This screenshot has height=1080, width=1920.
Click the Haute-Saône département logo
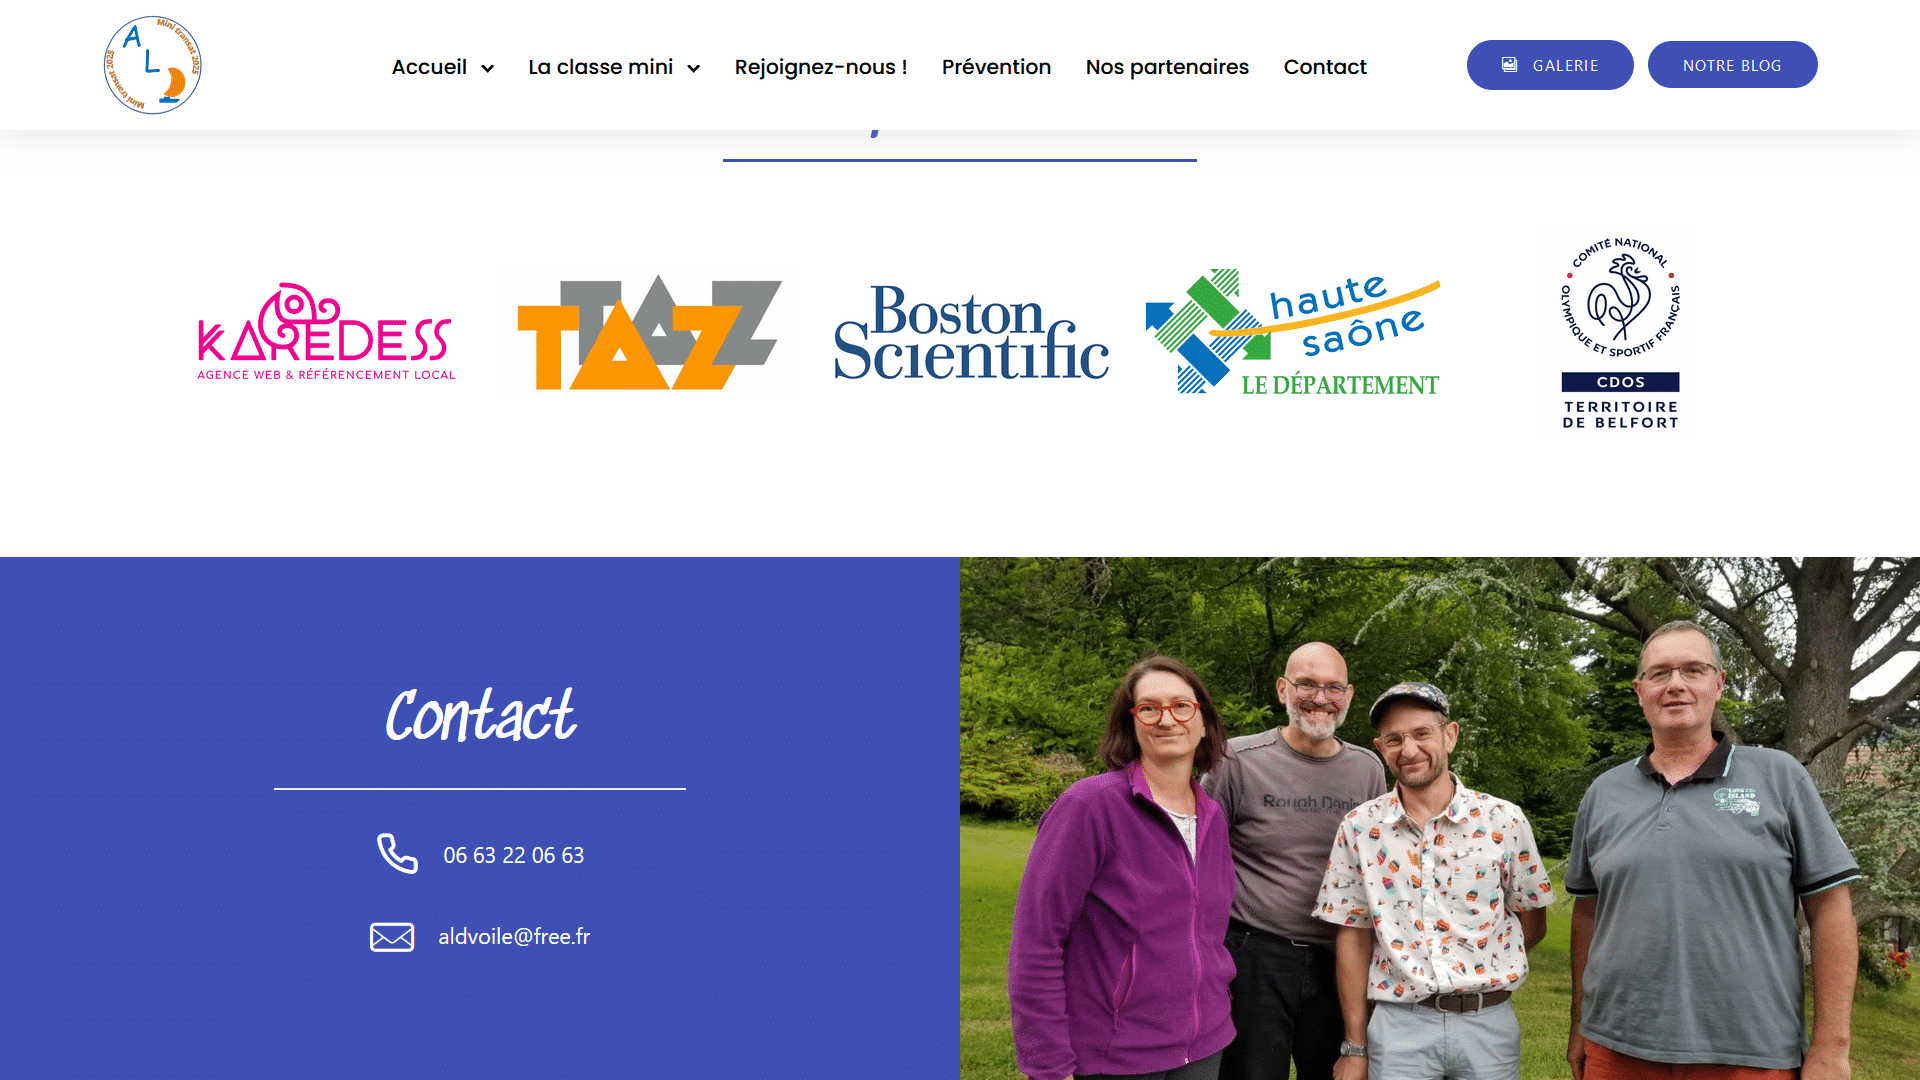(x=1292, y=332)
